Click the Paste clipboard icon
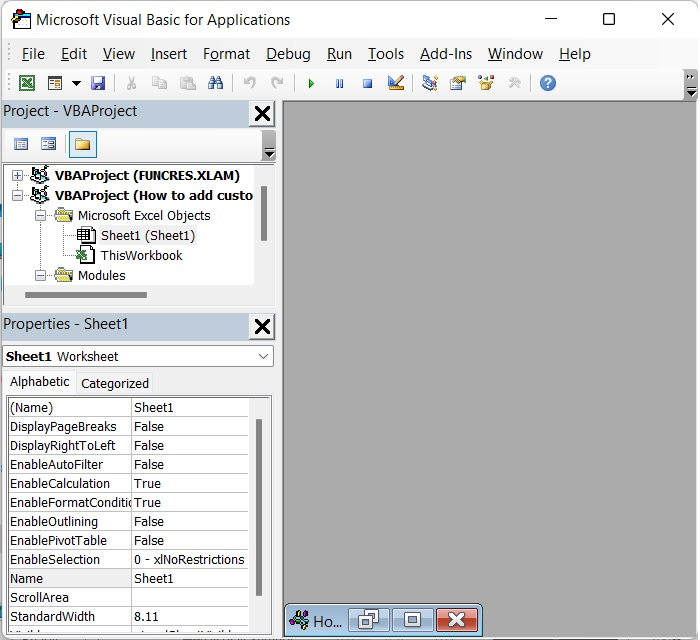Image resolution: width=700 pixels, height=640 pixels. (x=188, y=83)
